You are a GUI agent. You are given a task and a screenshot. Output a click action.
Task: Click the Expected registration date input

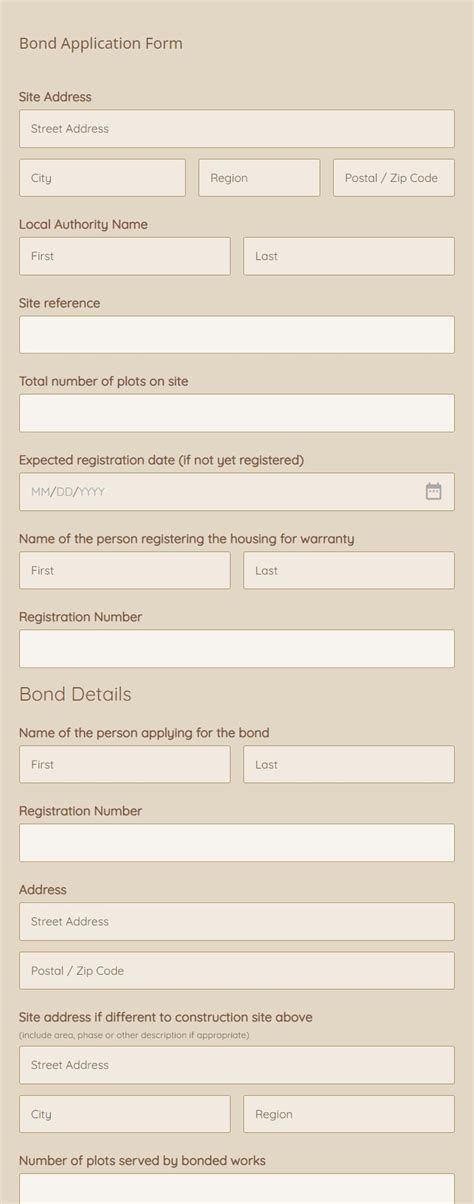tap(236, 492)
